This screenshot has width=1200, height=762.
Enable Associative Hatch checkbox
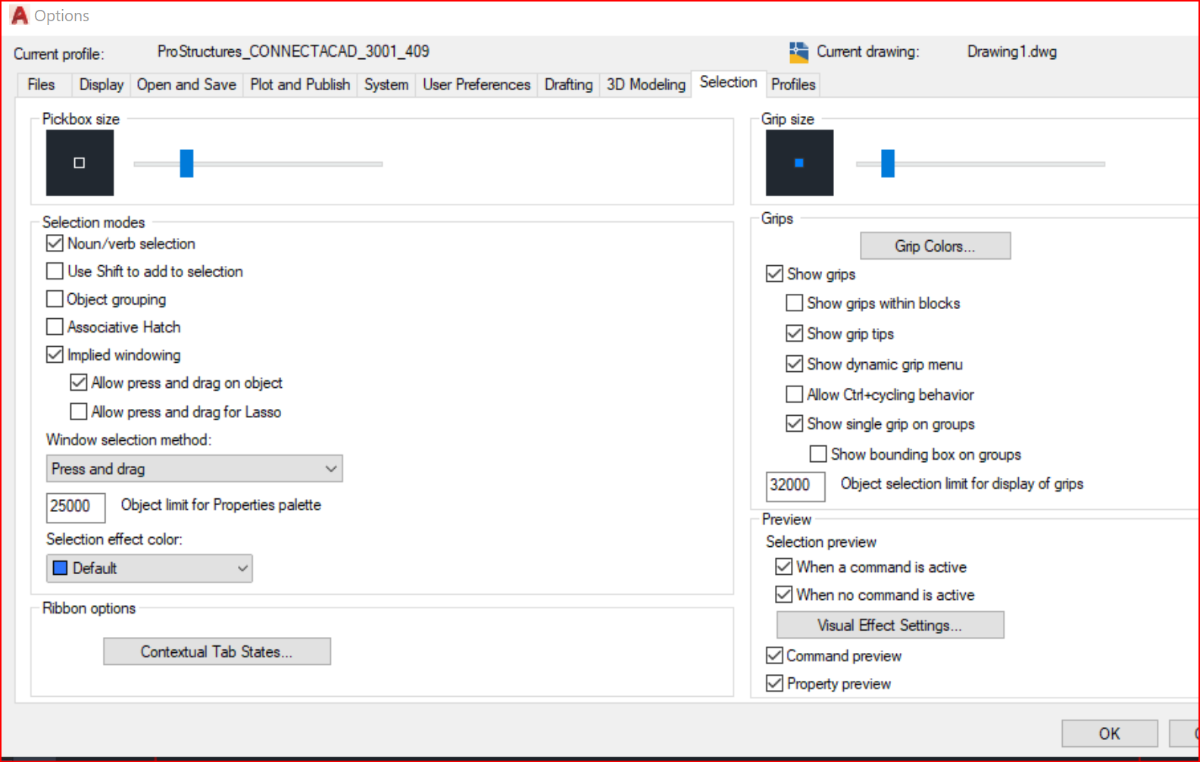point(55,327)
